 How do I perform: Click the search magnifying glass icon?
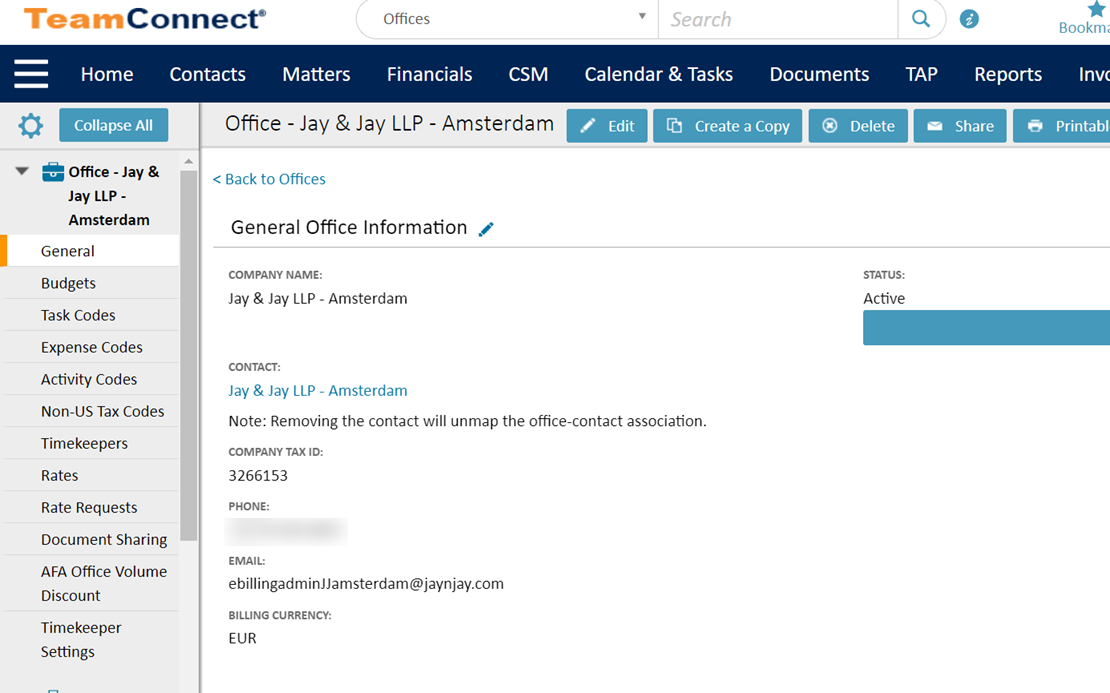point(919,19)
